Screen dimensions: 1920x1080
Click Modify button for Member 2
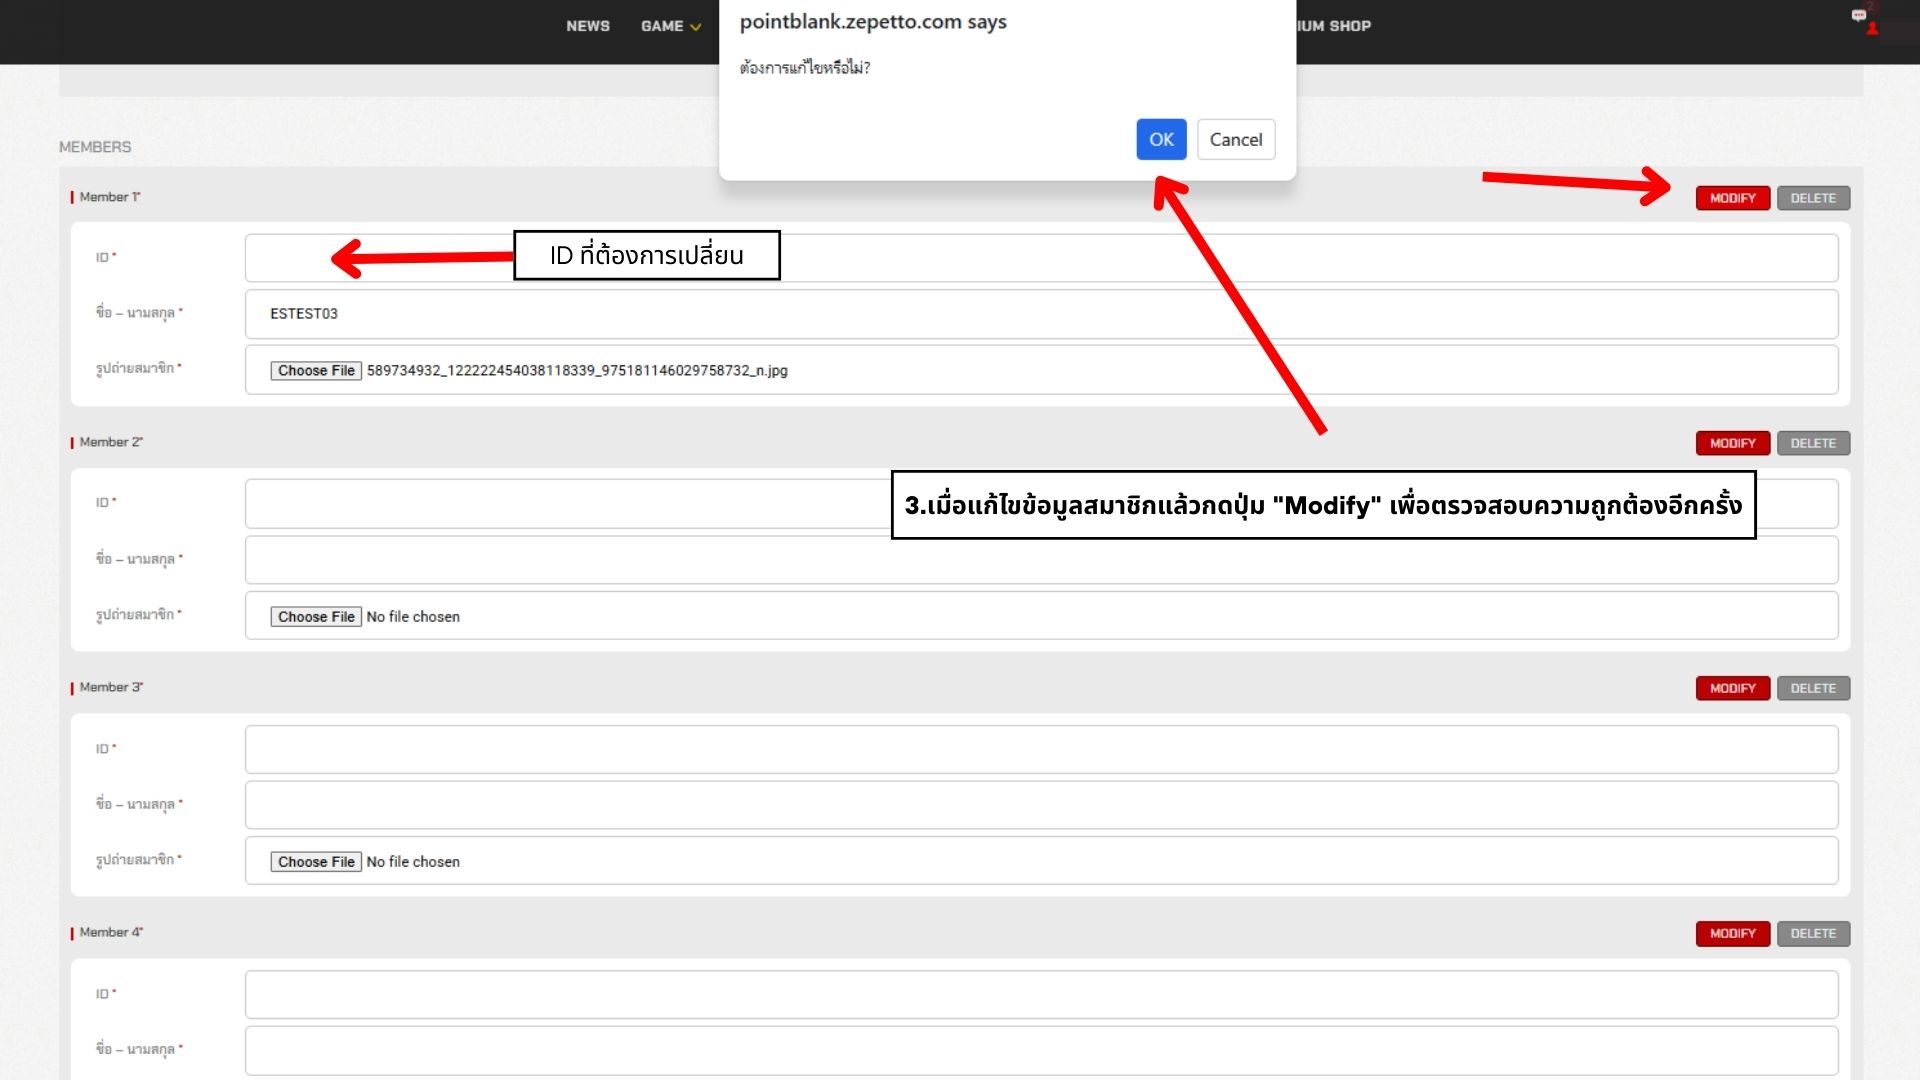pos(1732,443)
